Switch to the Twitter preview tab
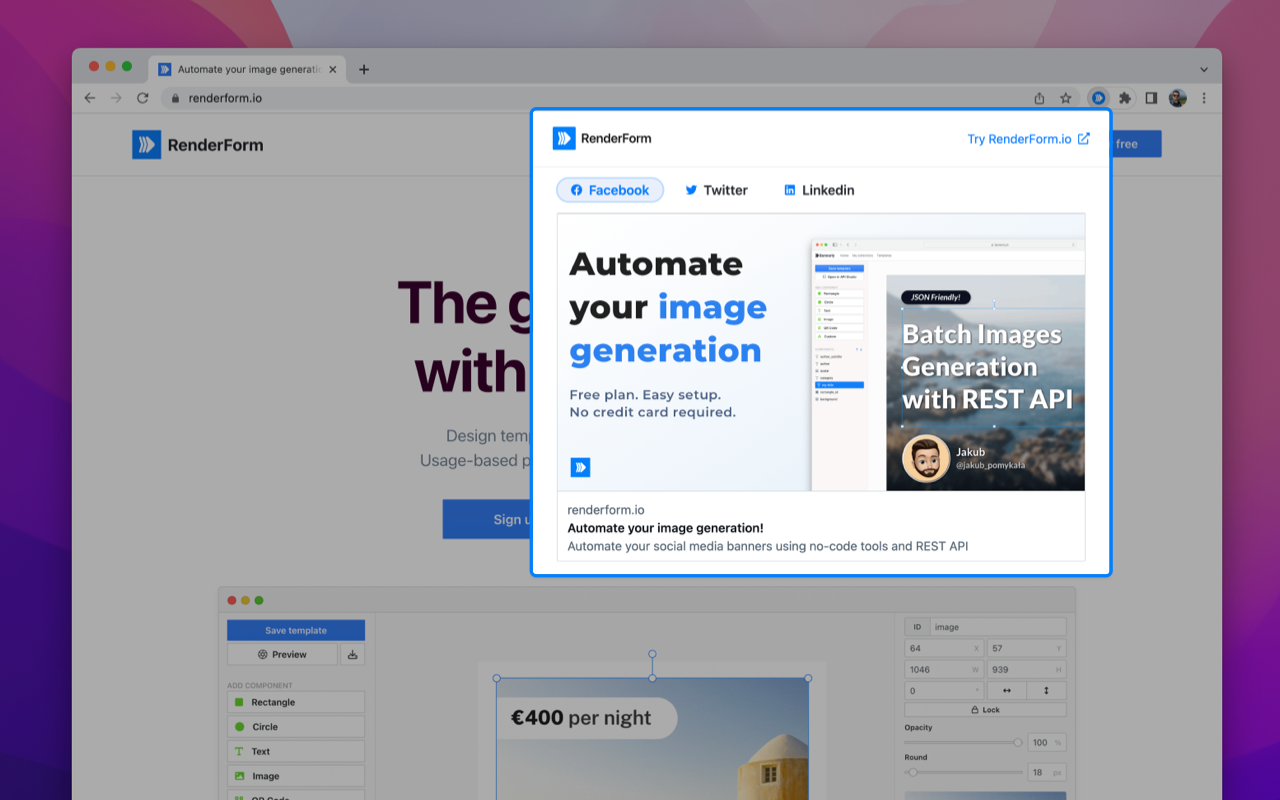Viewport: 1280px width, 800px height. 716,190
